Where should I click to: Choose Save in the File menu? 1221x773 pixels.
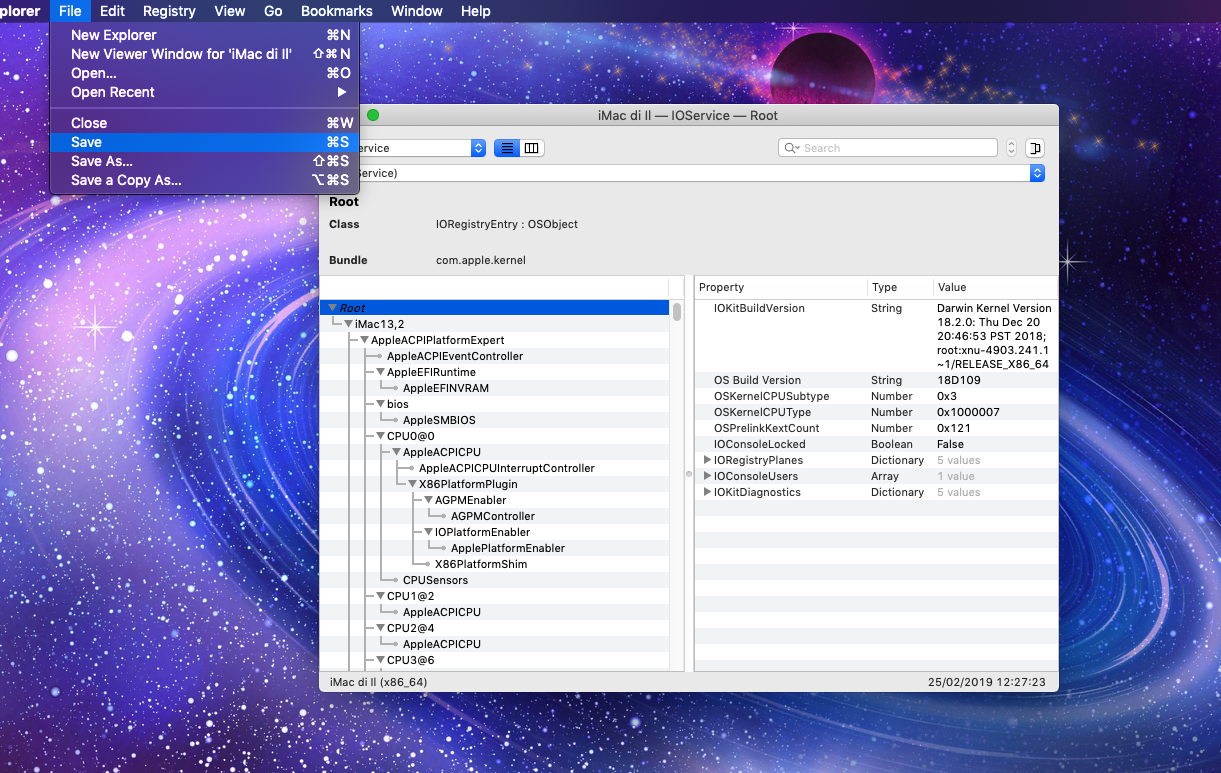[x=204, y=142]
